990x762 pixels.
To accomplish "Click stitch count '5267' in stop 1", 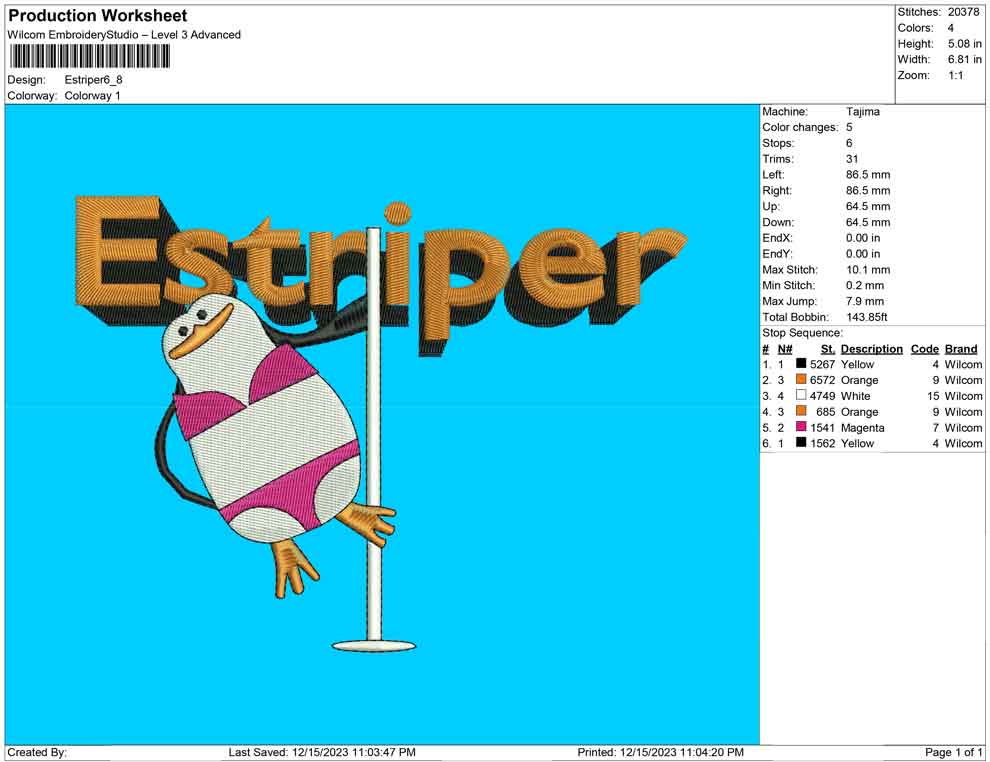I will (x=822, y=364).
